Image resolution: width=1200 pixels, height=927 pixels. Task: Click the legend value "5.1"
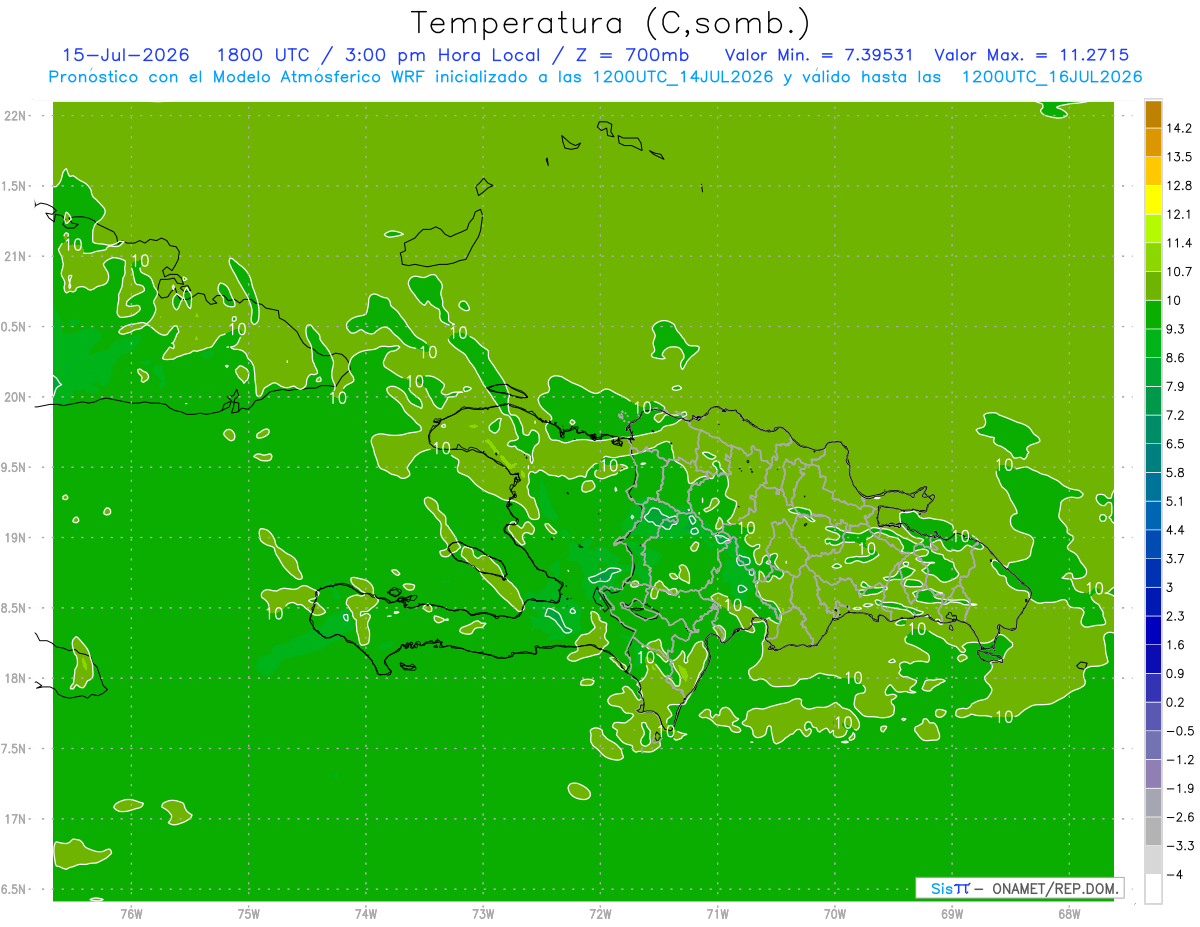1176,501
